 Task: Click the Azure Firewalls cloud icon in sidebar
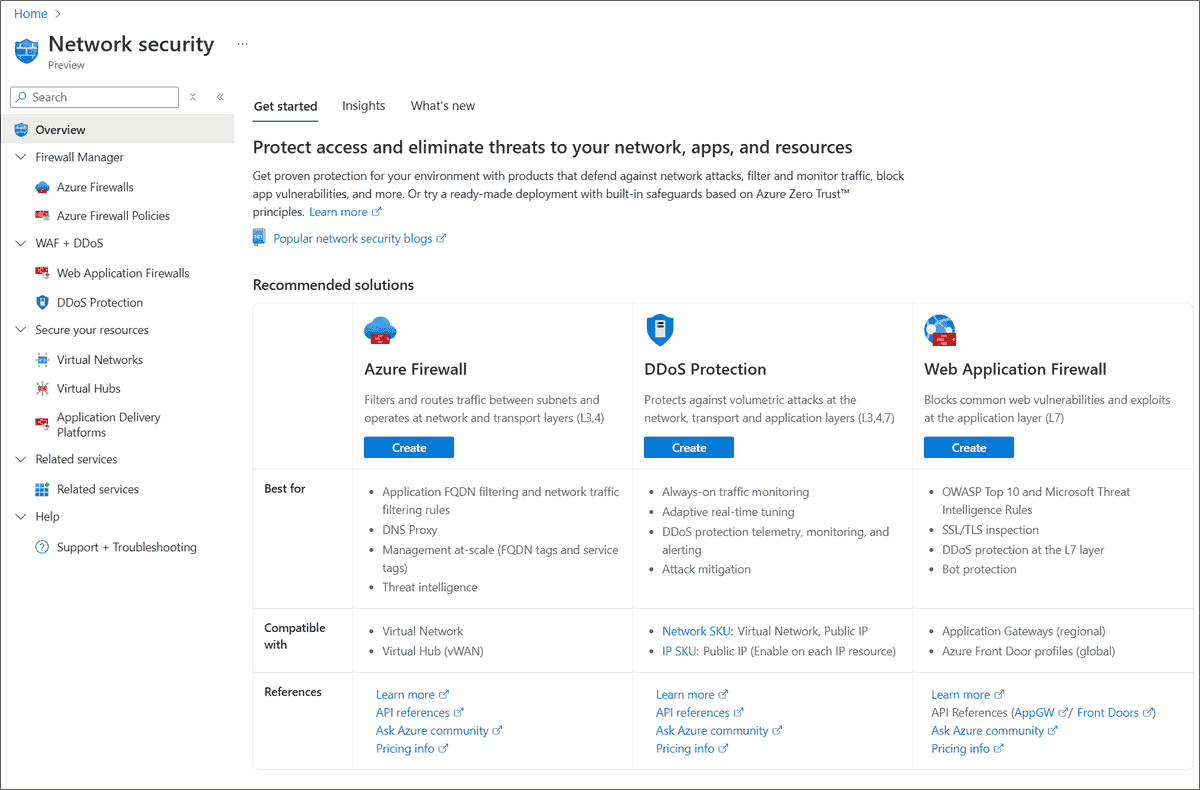tap(42, 187)
